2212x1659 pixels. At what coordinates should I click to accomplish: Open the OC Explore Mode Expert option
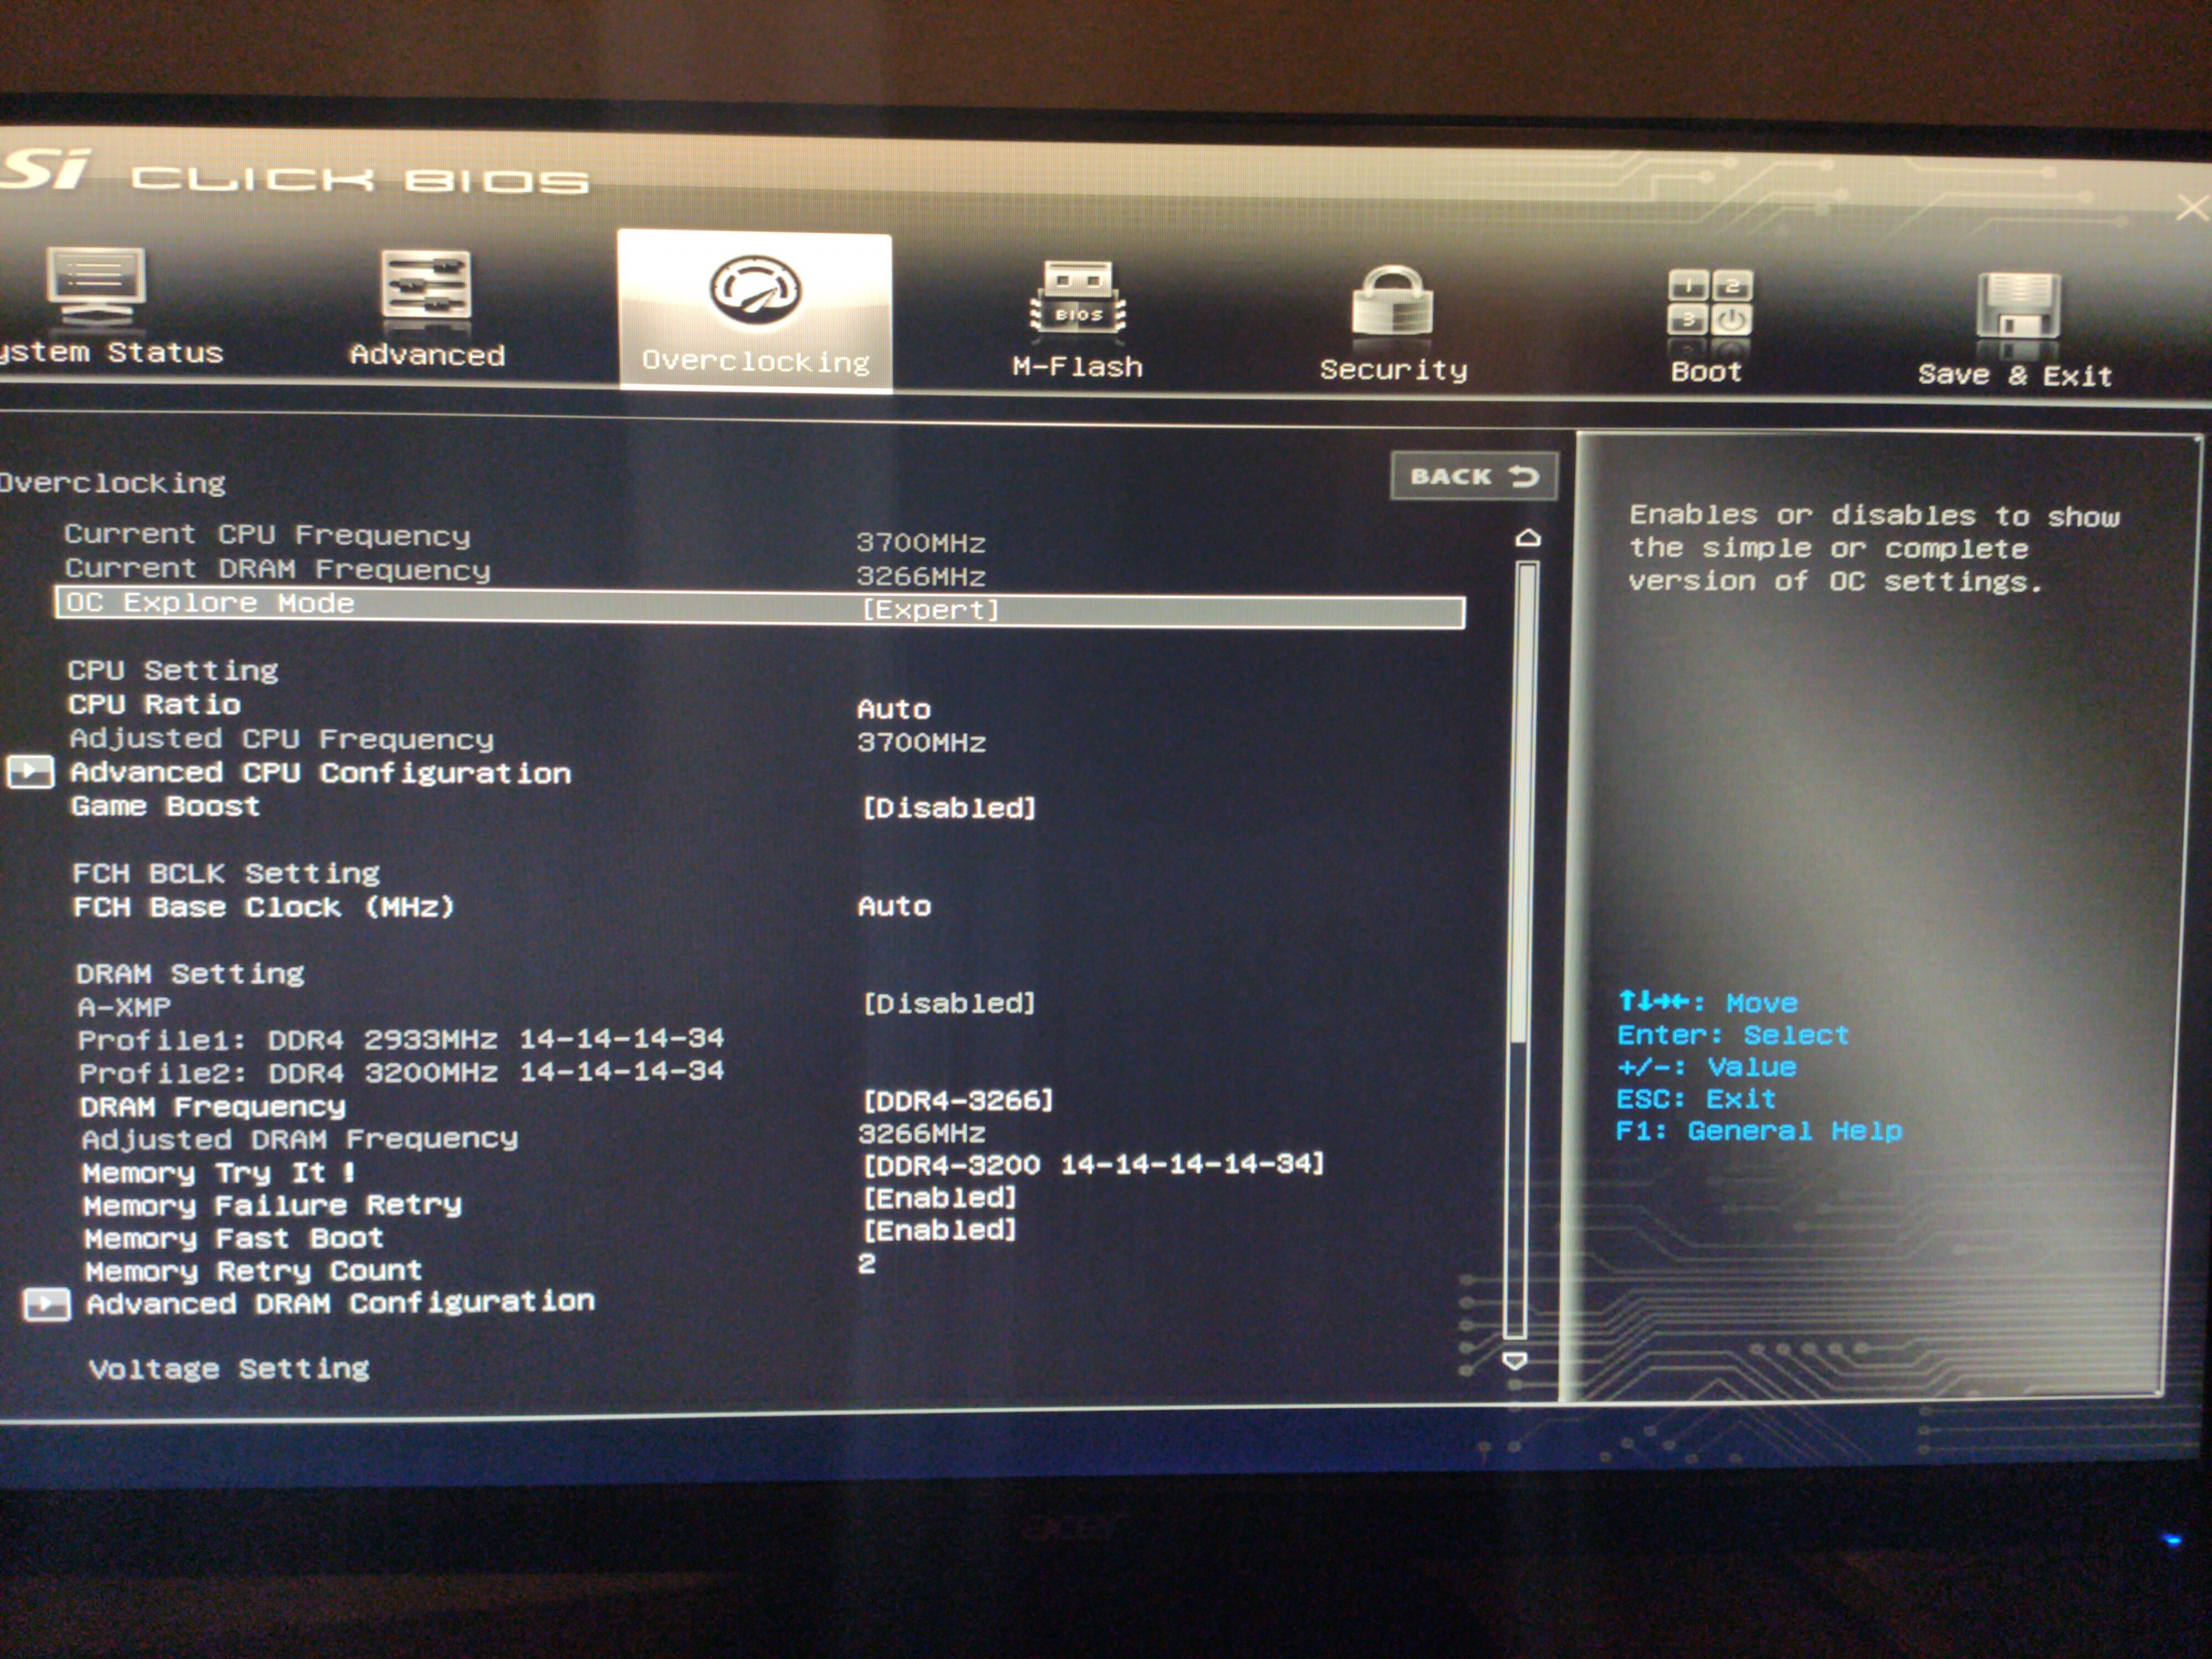click(930, 610)
